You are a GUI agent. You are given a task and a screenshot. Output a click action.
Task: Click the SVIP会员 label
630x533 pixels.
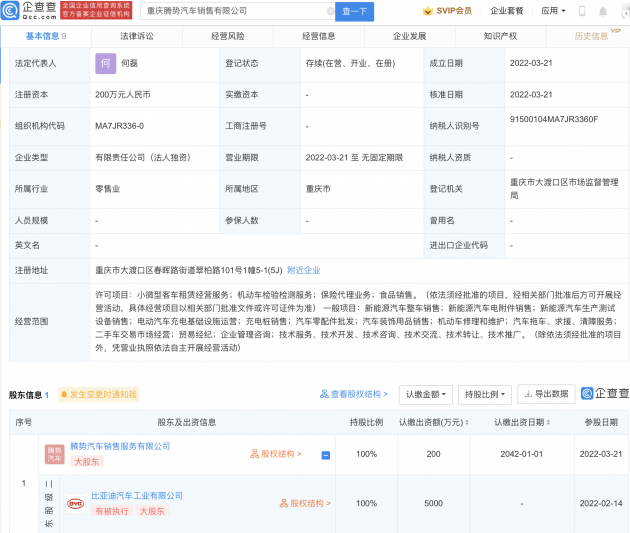[x=454, y=11]
